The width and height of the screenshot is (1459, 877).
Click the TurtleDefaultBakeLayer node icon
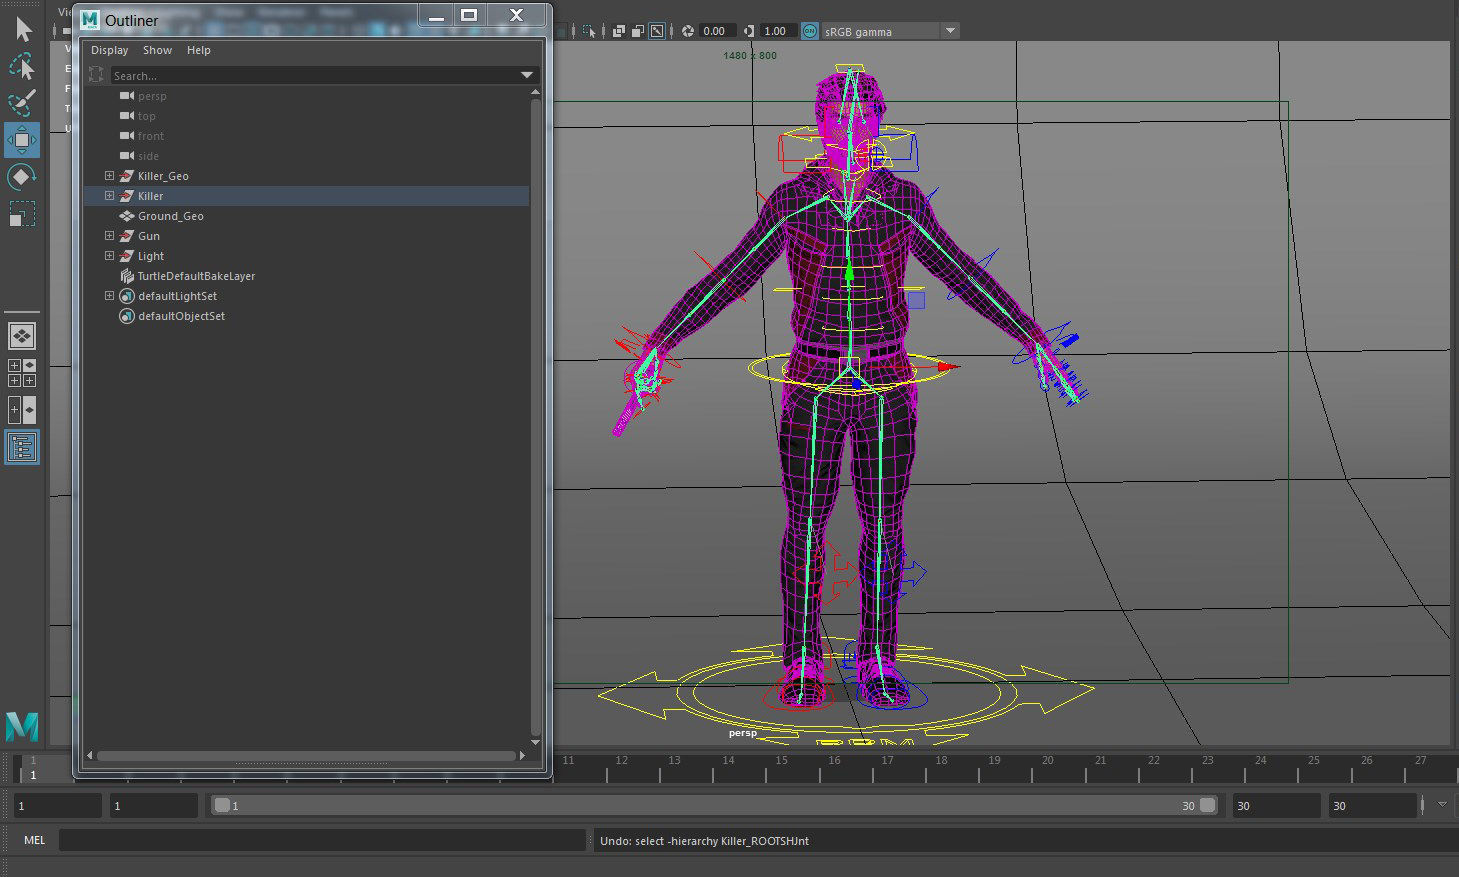(x=126, y=276)
